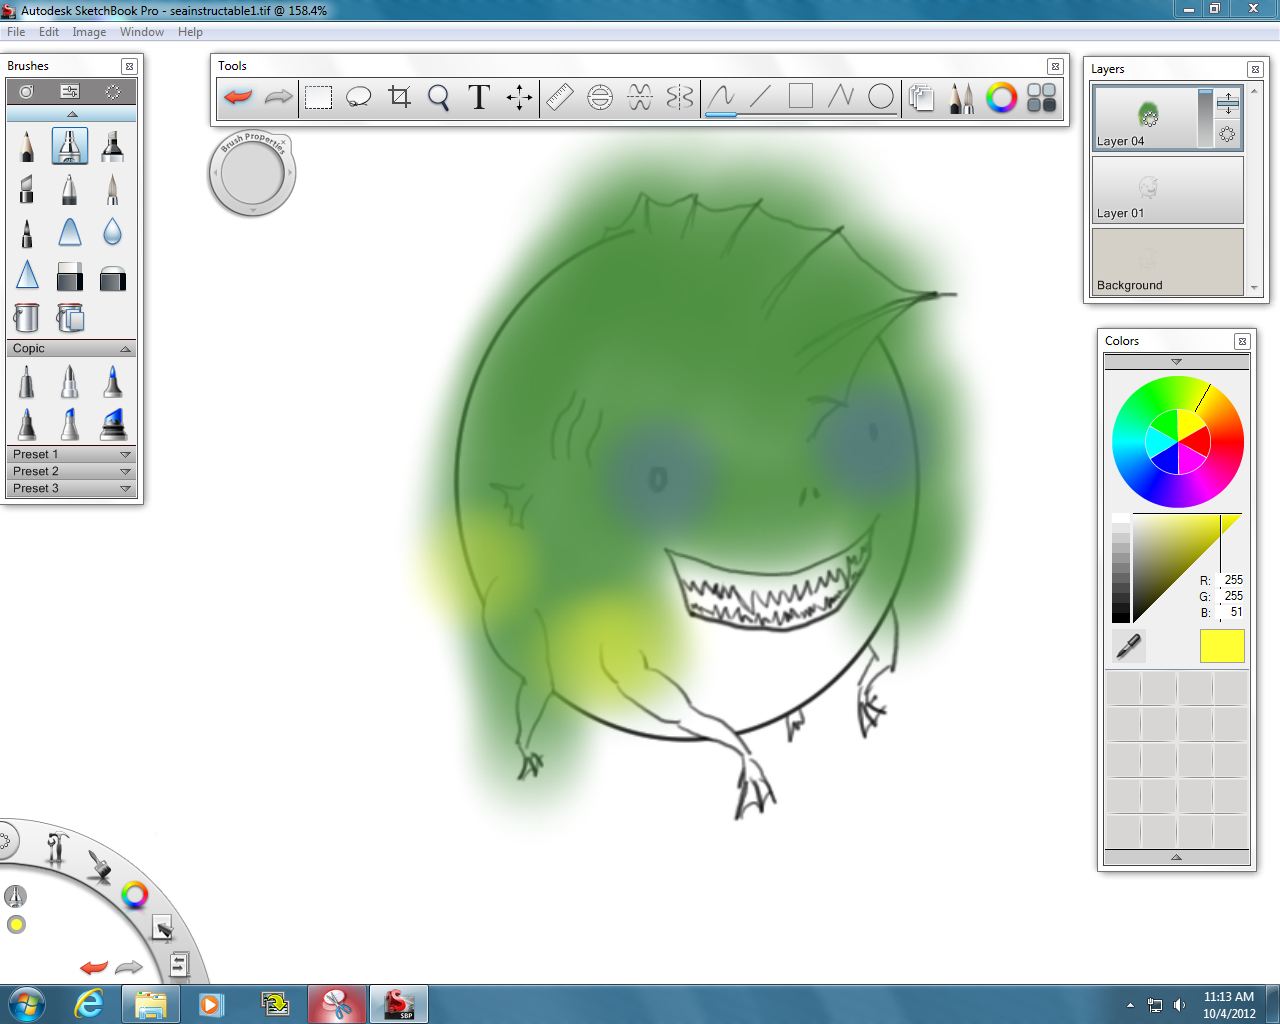The width and height of the screenshot is (1280, 1024).
Task: Undo the last action with the red arrow
Action: 236,97
